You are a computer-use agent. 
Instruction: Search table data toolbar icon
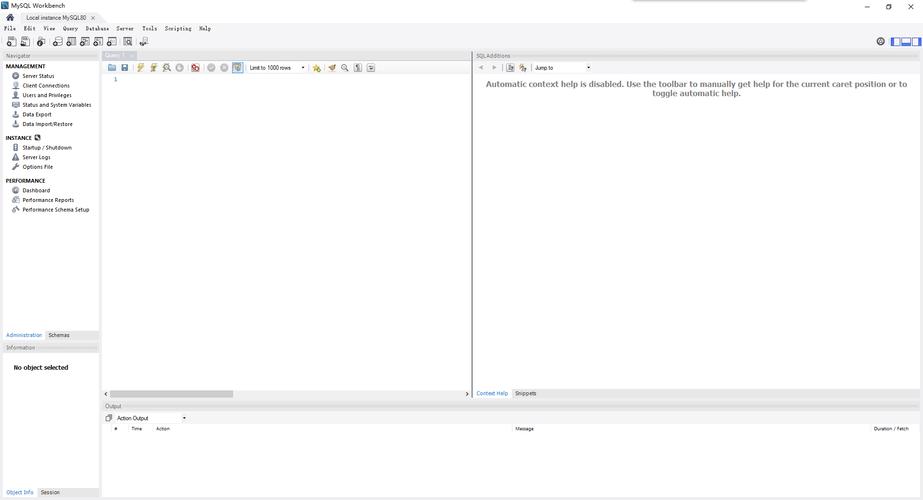click(x=128, y=42)
